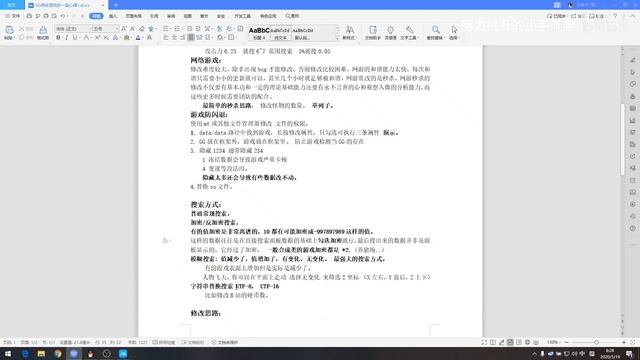The height and width of the screenshot is (360, 640).
Task: Click the font color button
Action: point(138,38)
